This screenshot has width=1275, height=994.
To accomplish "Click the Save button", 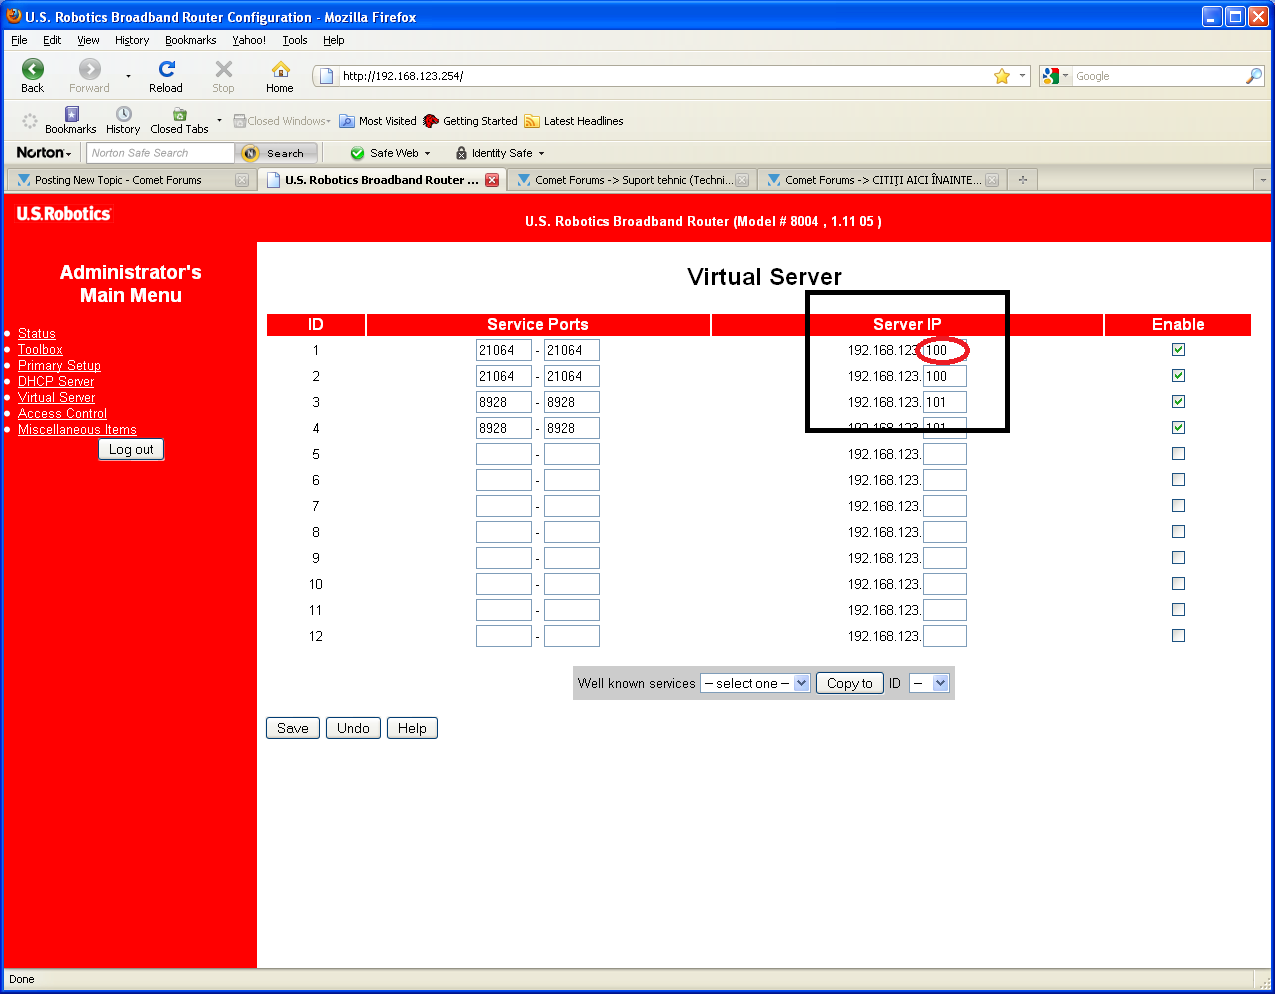I will [293, 728].
